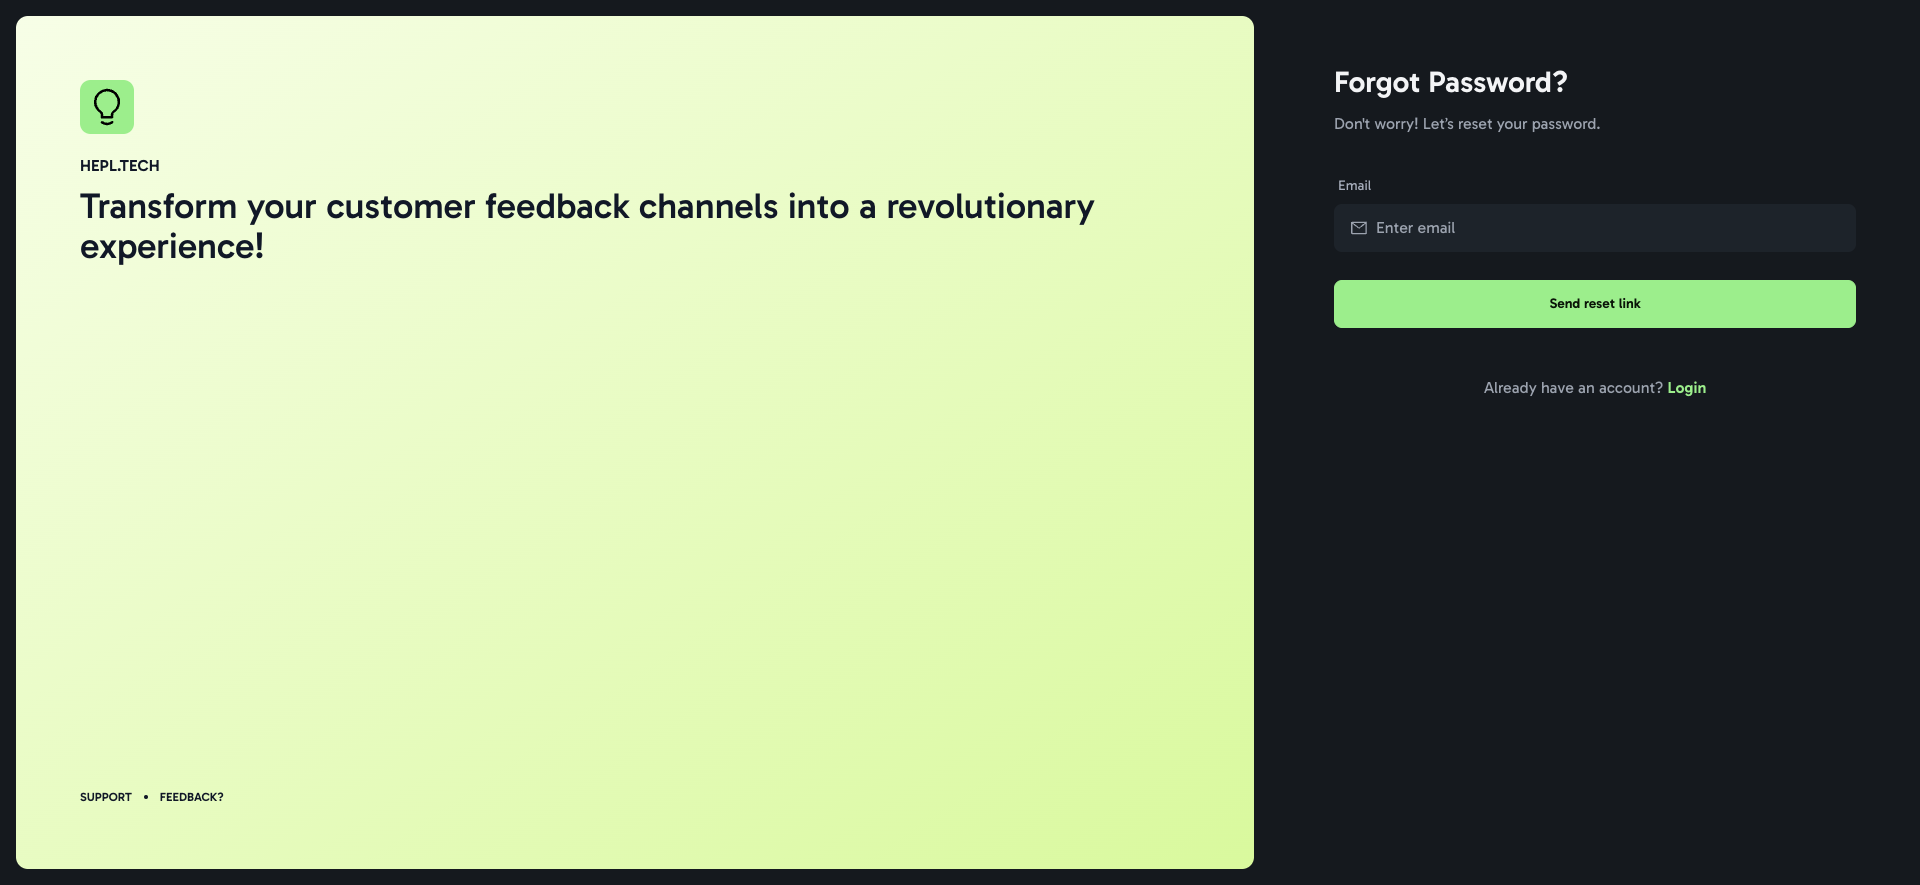Screen dimensions: 1920x885
Task: Click the dot between SUPPORT and FEEDBACK
Action: (x=146, y=797)
